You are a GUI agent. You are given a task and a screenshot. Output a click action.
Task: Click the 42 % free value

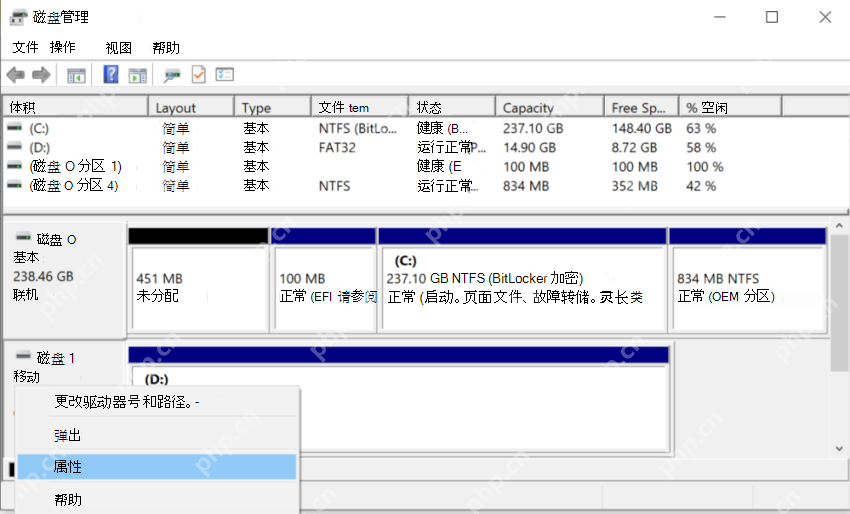point(701,186)
